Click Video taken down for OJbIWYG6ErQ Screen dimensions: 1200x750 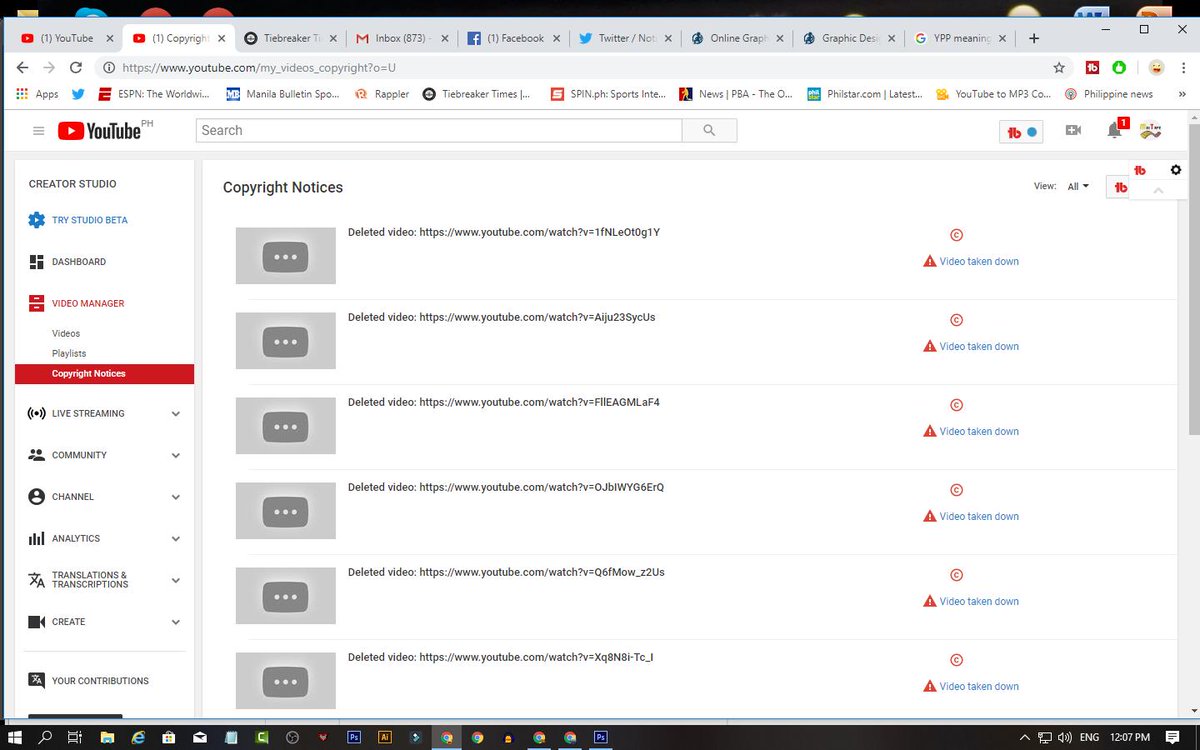point(979,516)
